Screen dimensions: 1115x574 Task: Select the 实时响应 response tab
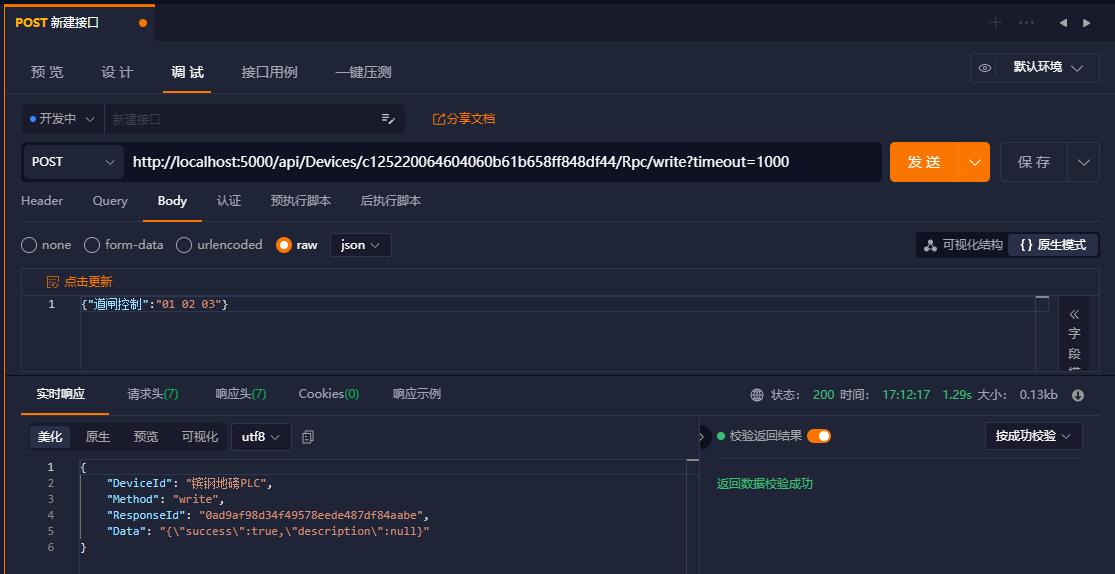point(61,394)
